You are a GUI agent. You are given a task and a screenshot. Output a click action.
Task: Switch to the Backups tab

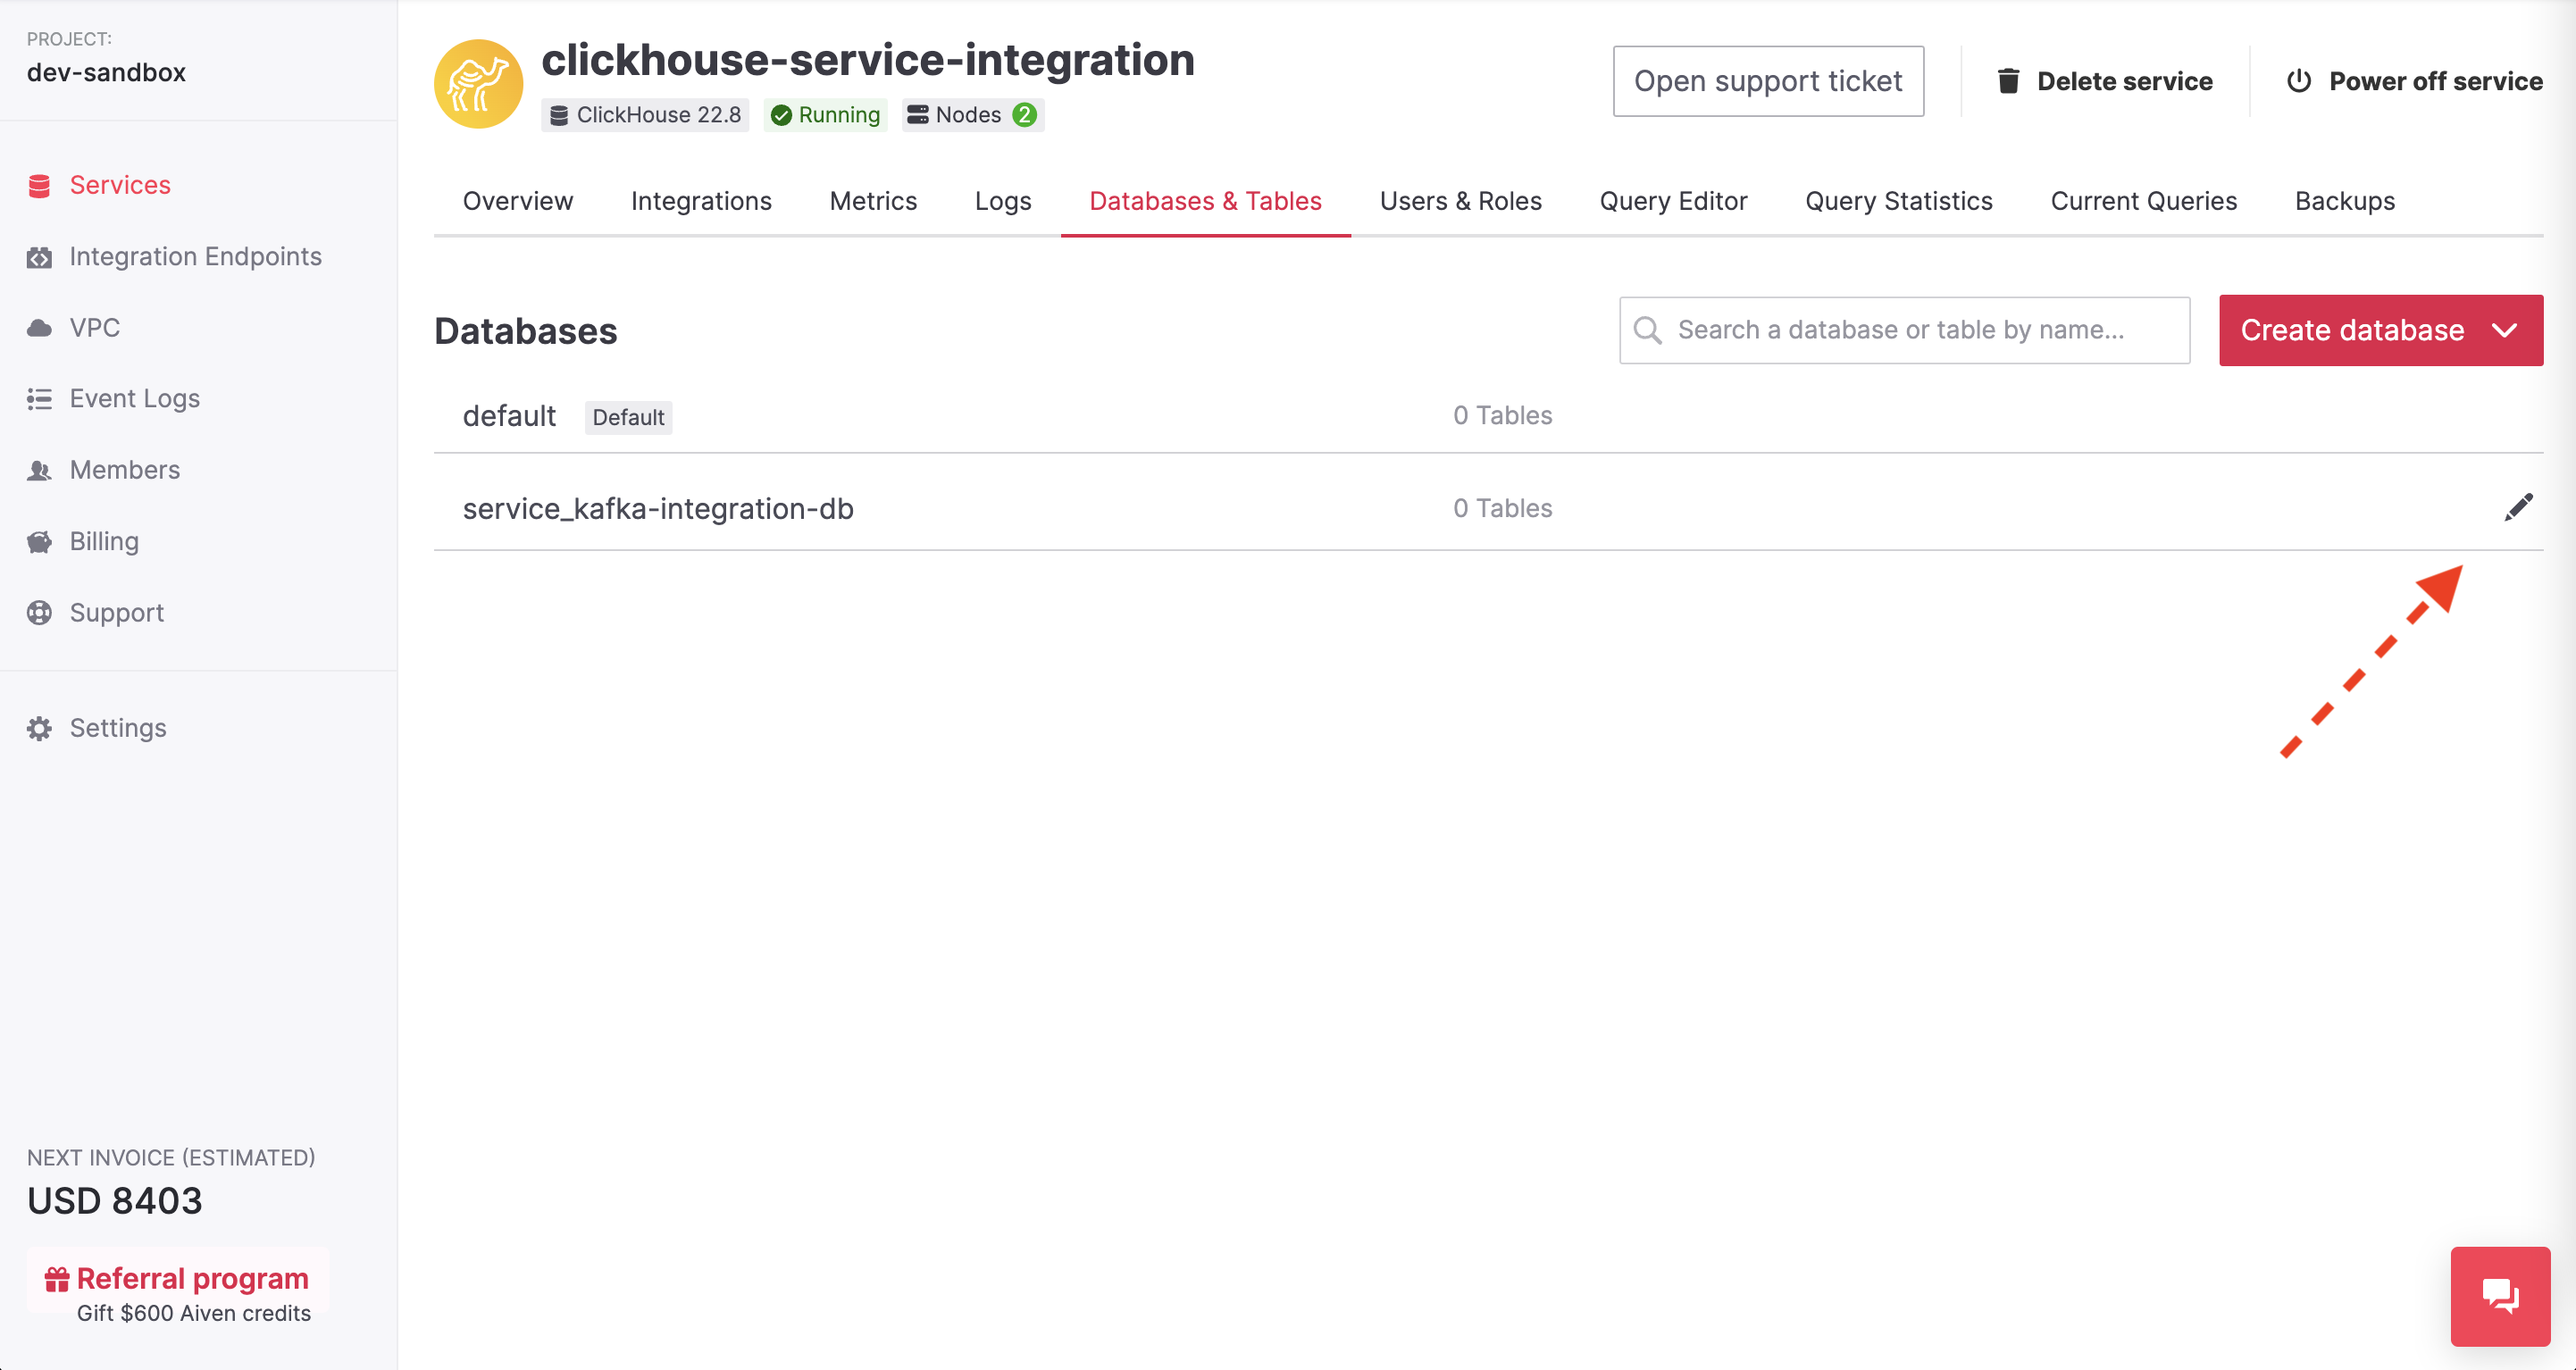[x=2345, y=201]
